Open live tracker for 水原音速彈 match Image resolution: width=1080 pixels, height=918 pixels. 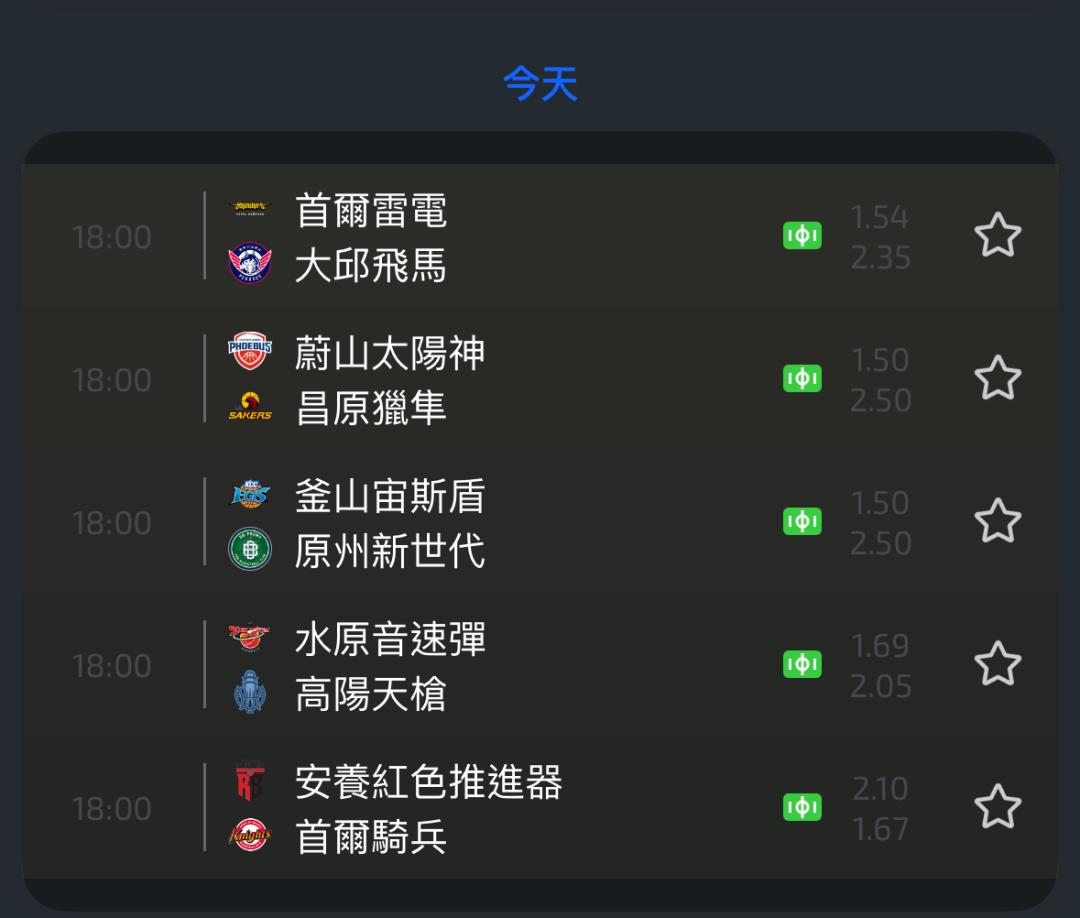[x=802, y=665]
